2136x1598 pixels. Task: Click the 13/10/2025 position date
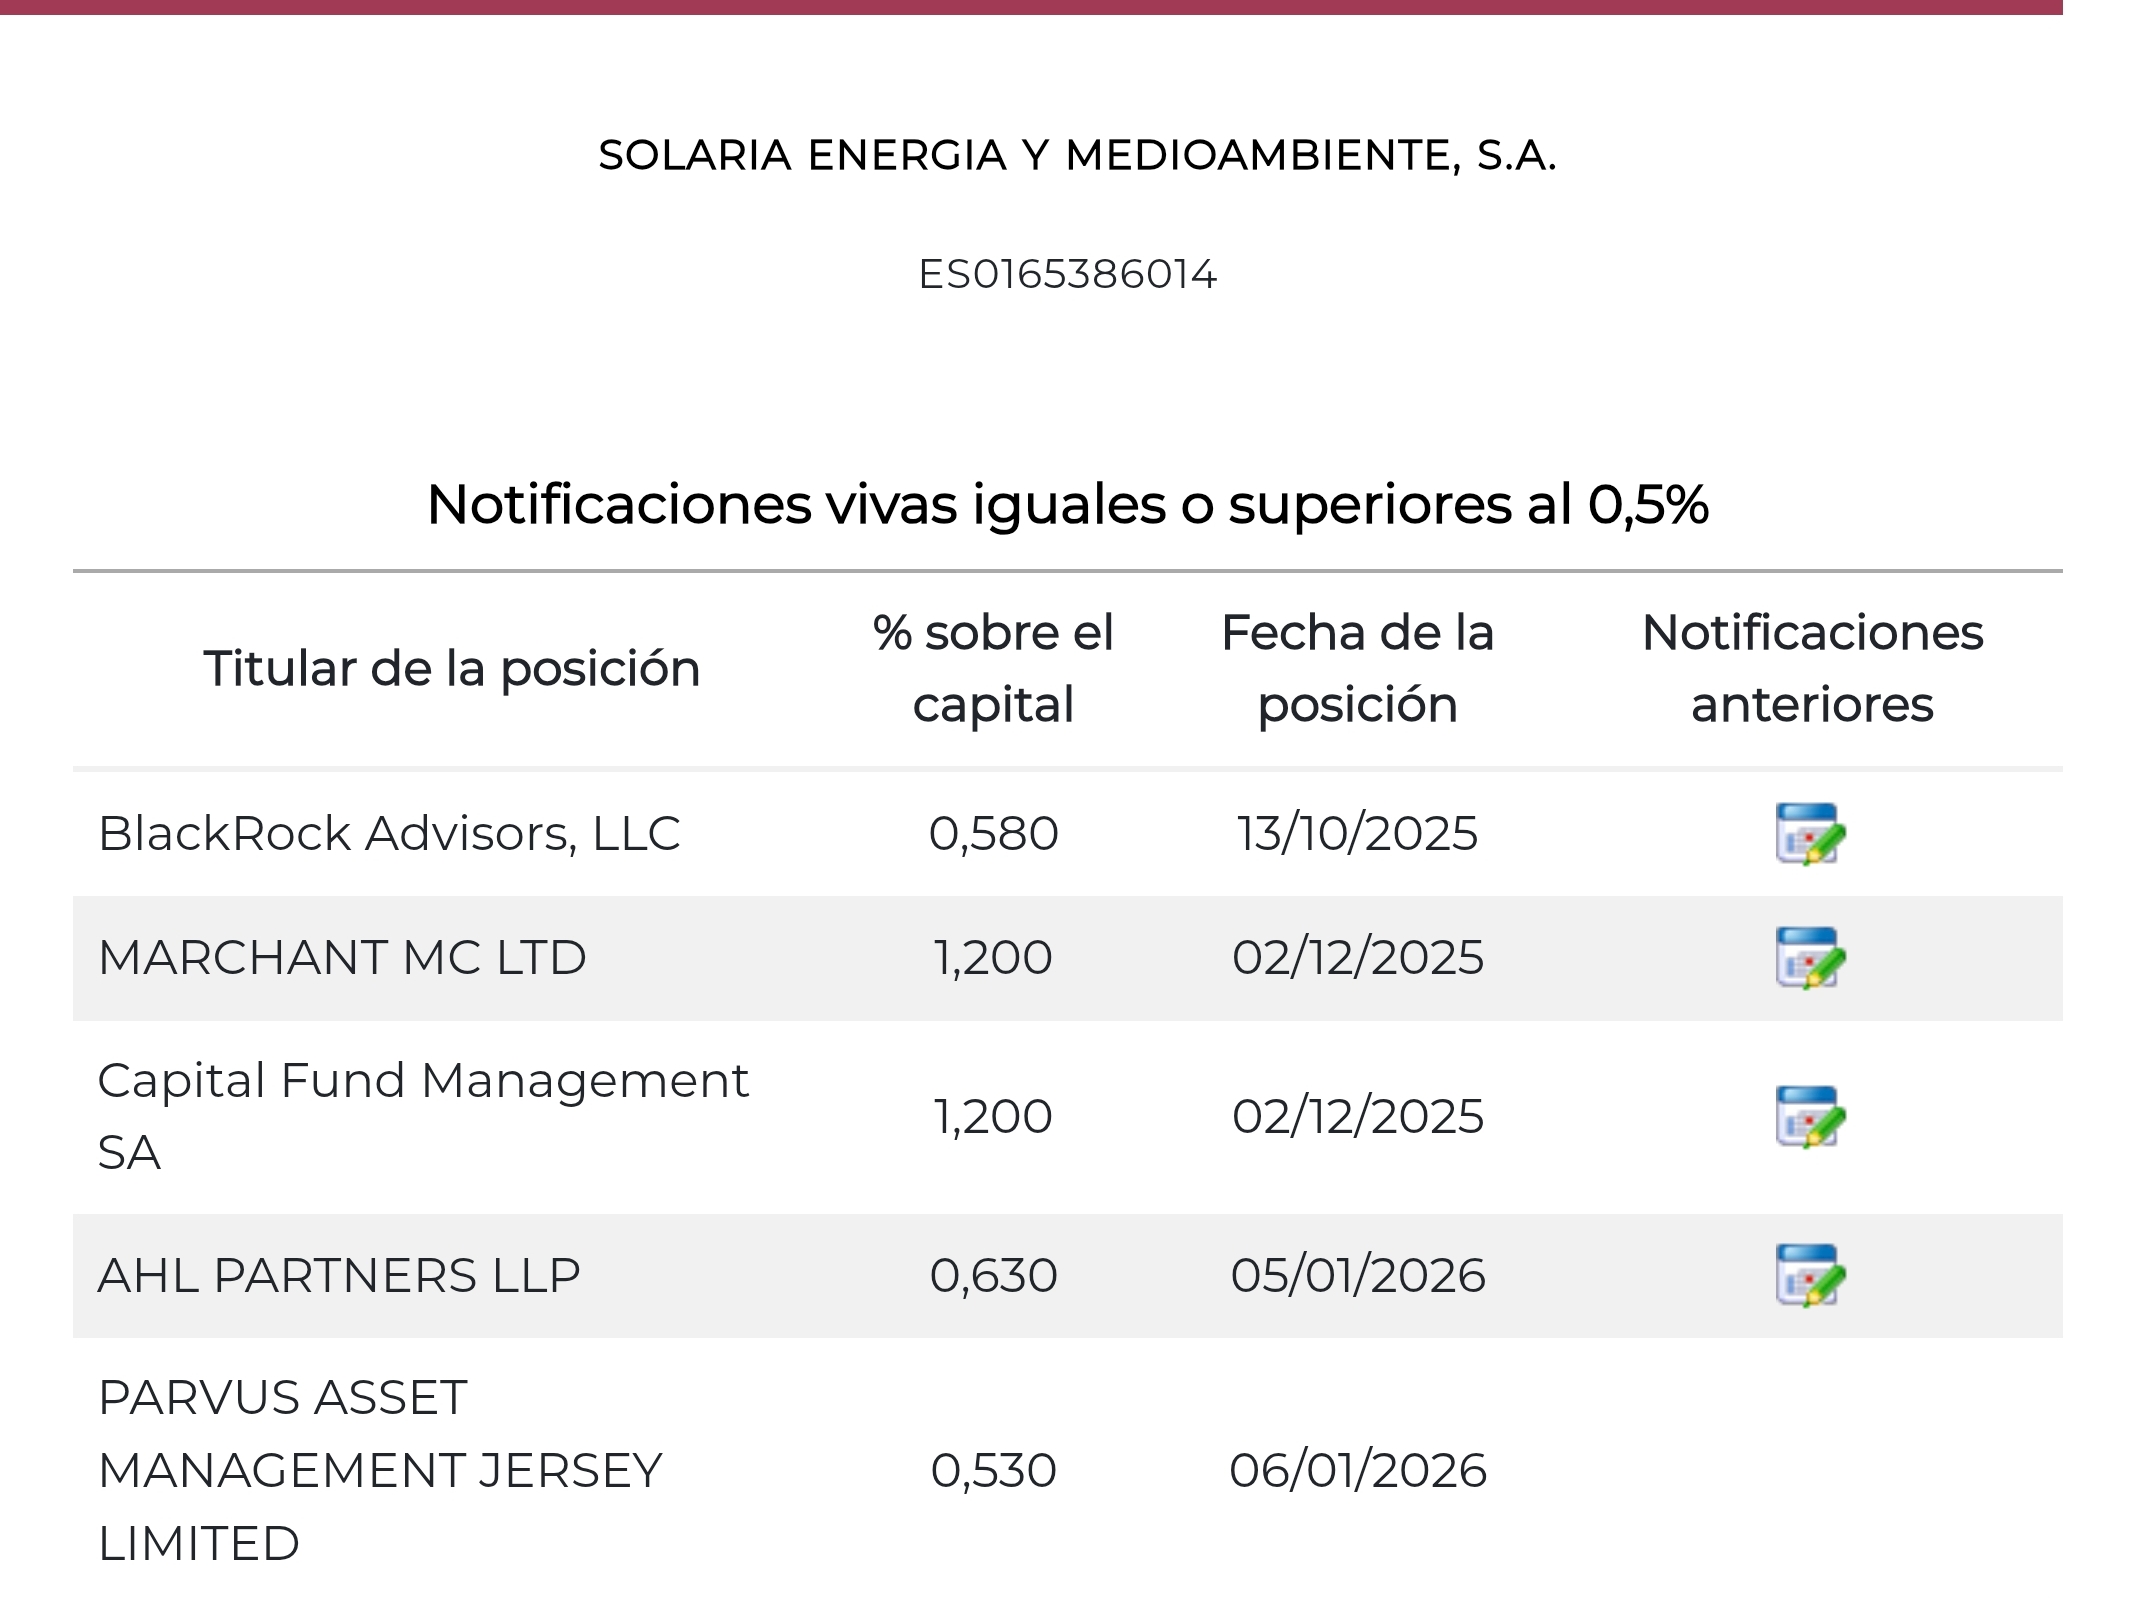click(1357, 833)
